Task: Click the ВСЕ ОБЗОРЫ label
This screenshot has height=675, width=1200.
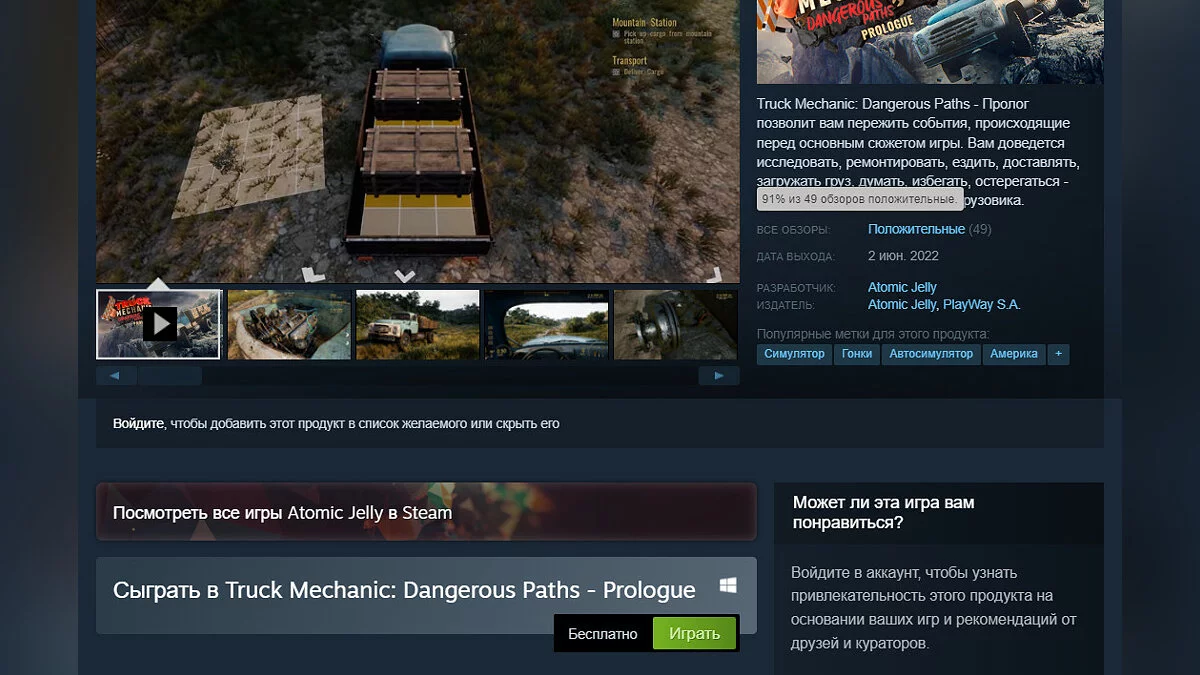Action: 795,230
